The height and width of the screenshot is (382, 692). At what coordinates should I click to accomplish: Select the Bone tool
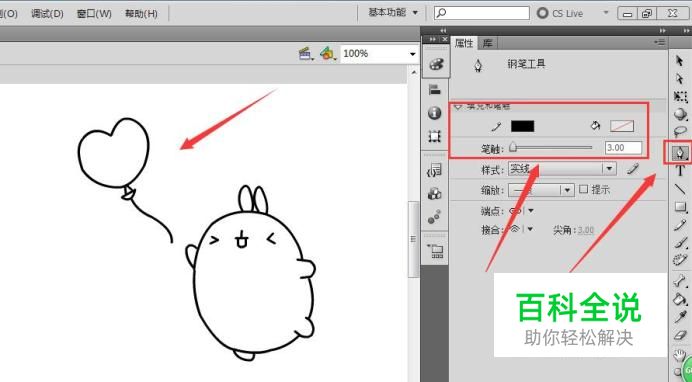click(x=680, y=281)
